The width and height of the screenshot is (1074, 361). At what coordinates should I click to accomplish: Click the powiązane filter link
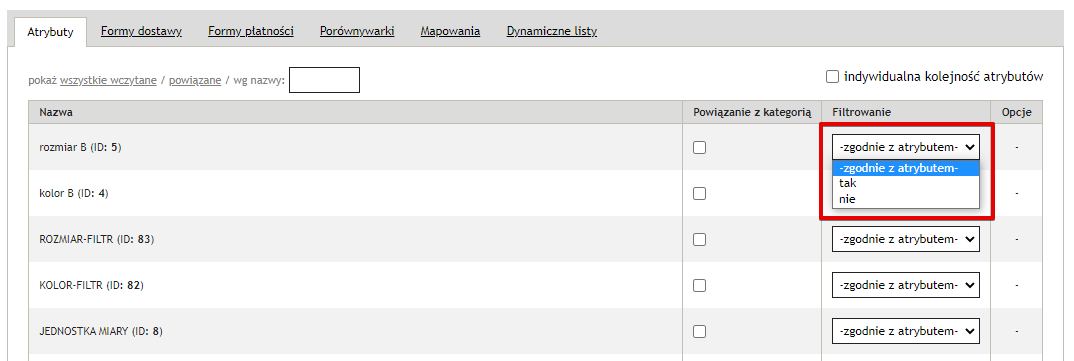click(x=195, y=80)
